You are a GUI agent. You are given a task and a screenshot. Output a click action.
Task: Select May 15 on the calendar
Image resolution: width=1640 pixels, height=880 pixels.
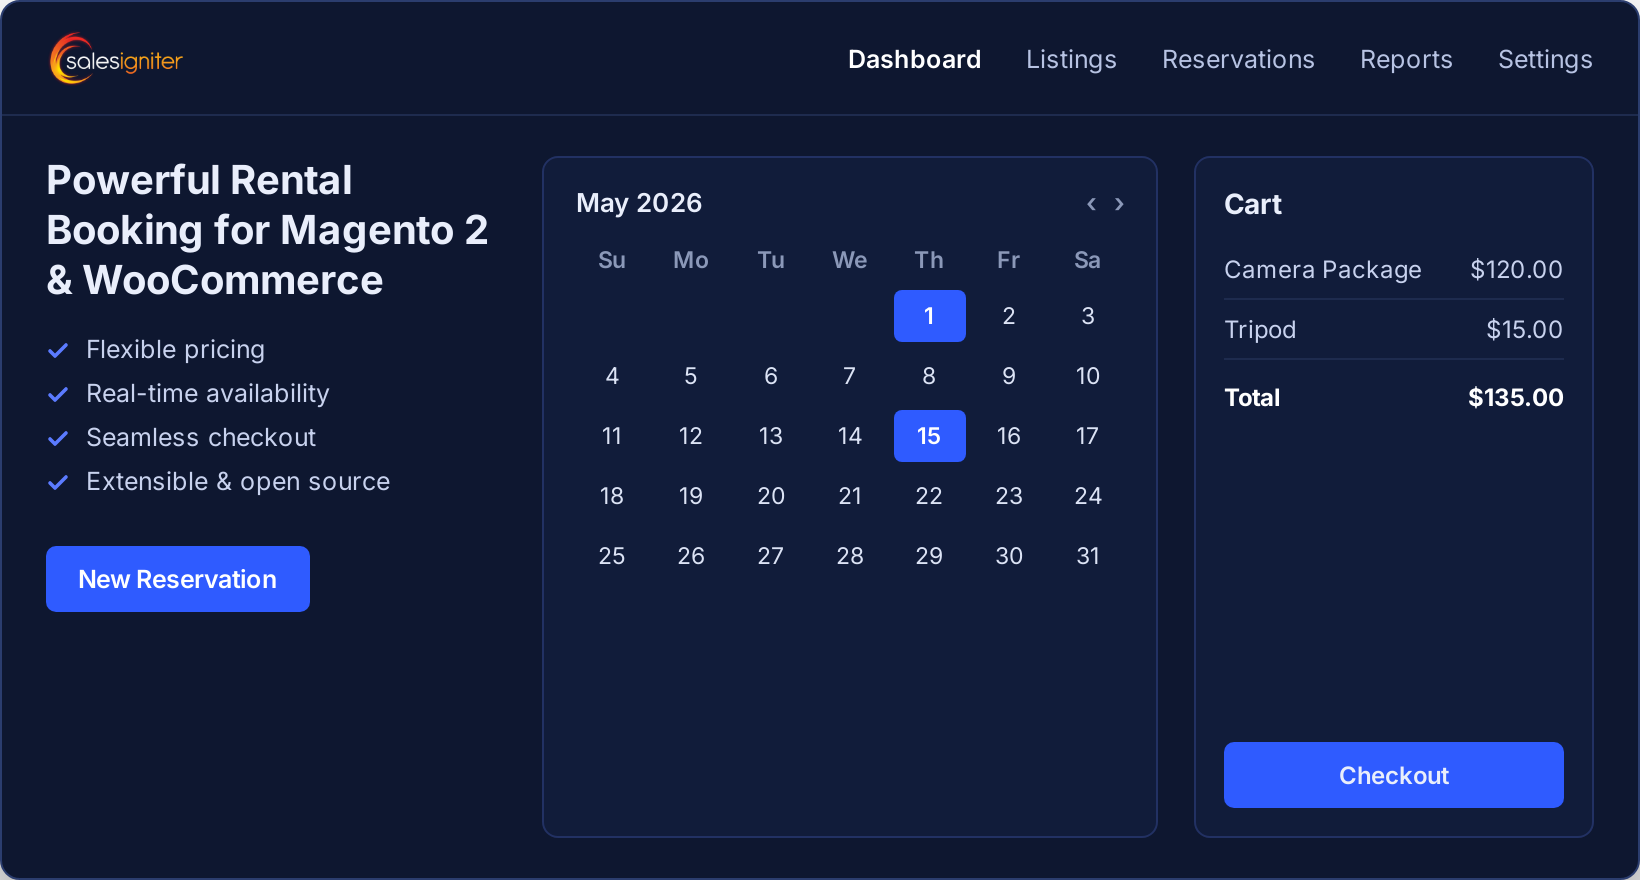[929, 436]
